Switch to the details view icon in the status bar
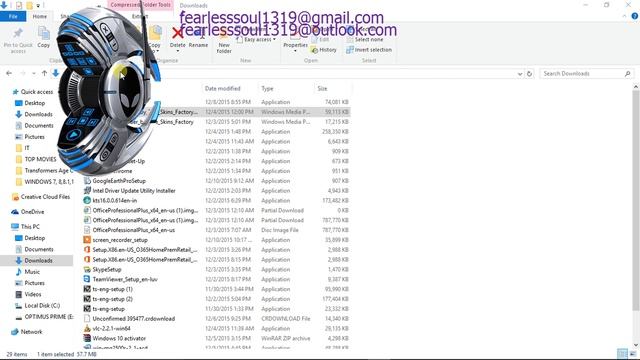The width and height of the screenshot is (640, 360). point(622,353)
